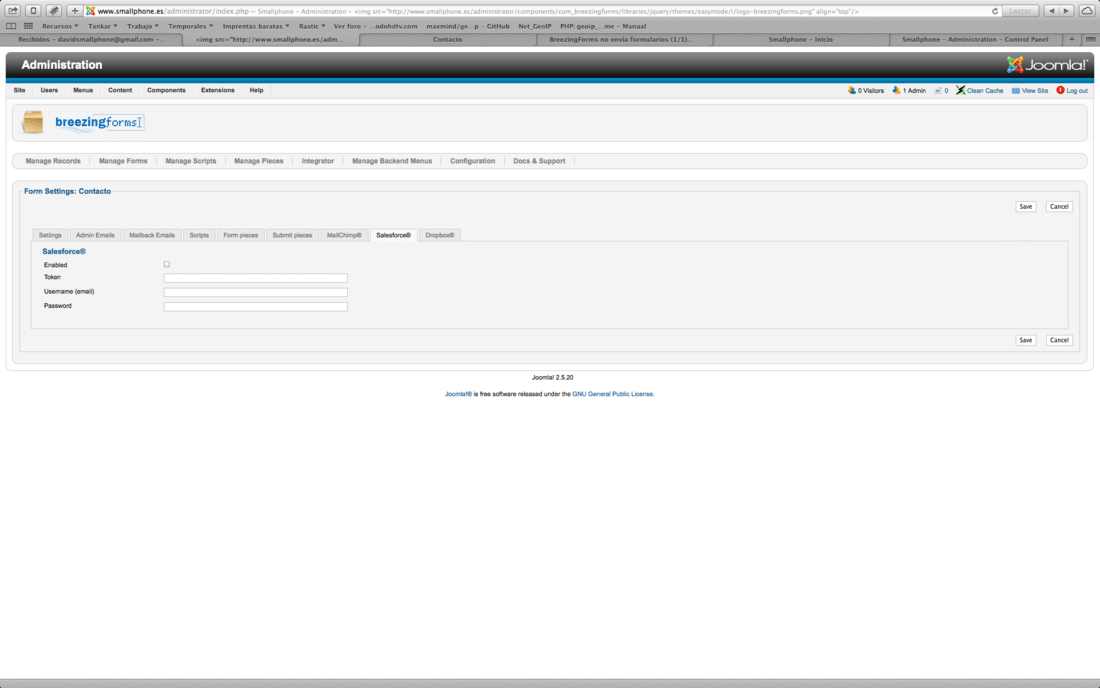This screenshot has height=688, width=1100.
Task: Open the Site menu
Action: (x=20, y=90)
